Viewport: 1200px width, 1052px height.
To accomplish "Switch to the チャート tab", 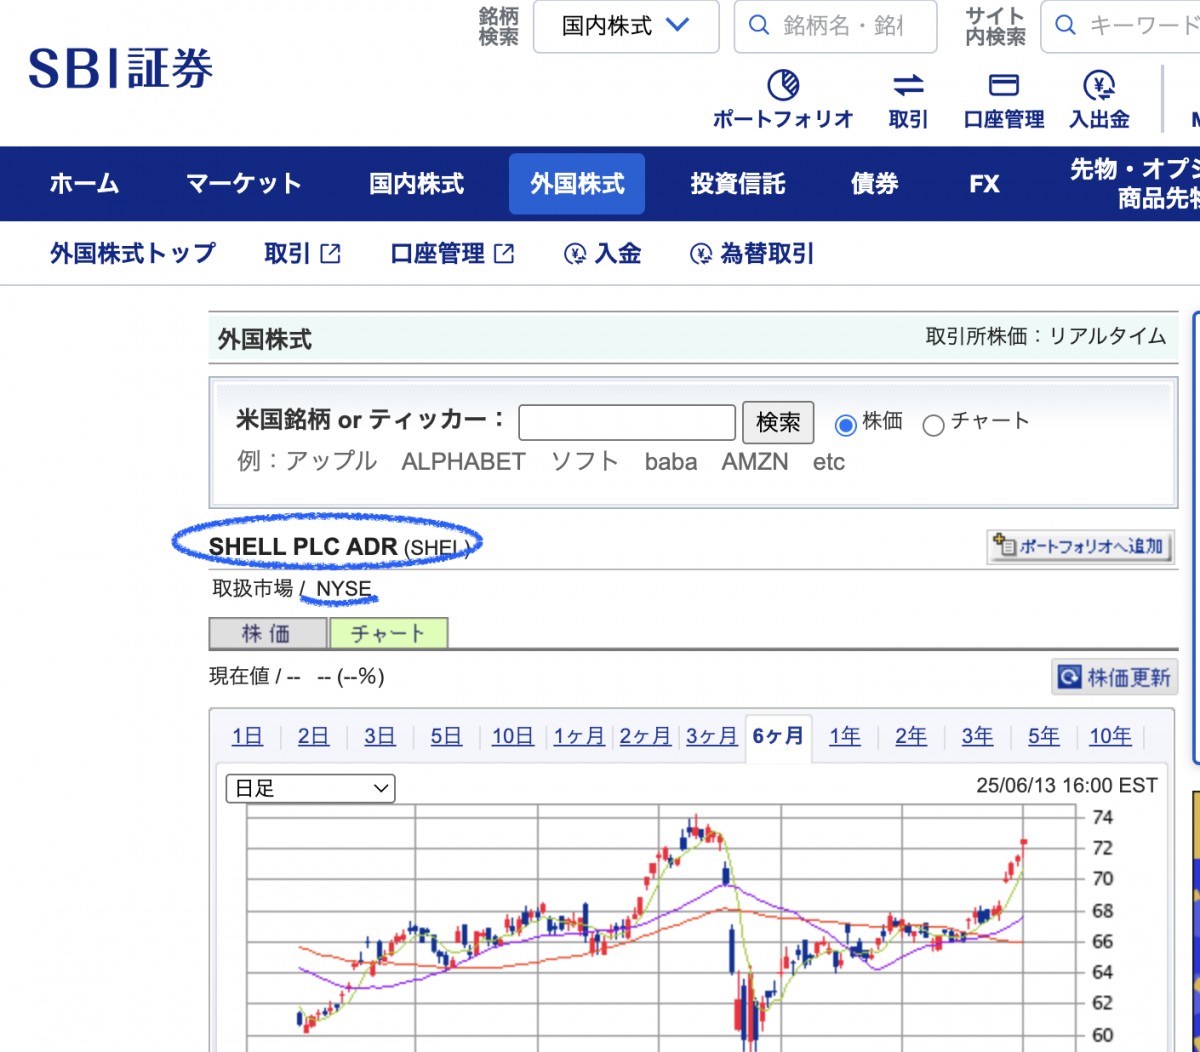I will pos(388,633).
